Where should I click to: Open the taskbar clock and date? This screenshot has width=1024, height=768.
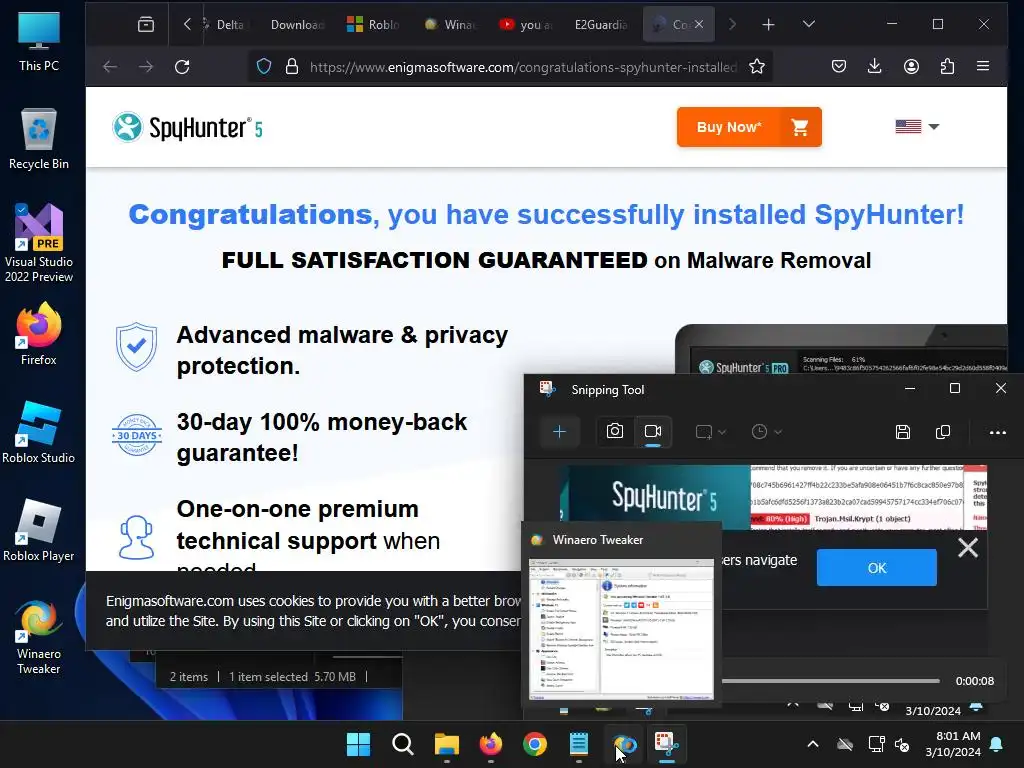tap(953, 744)
